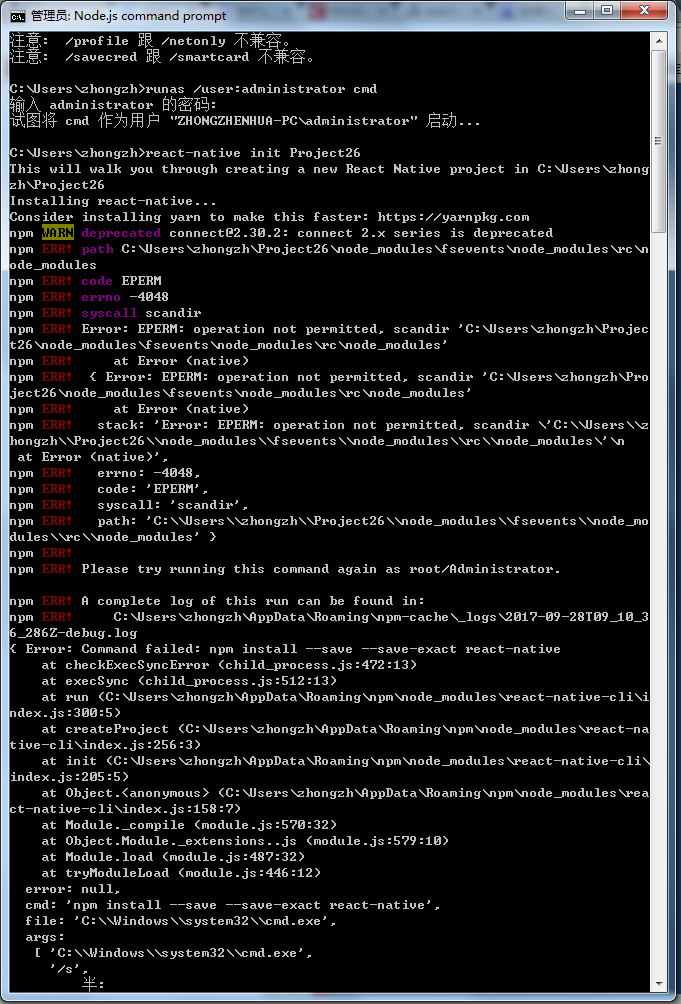The width and height of the screenshot is (681, 1004).
Task: Maximize the Node.js command prompt window
Action: click(x=607, y=10)
